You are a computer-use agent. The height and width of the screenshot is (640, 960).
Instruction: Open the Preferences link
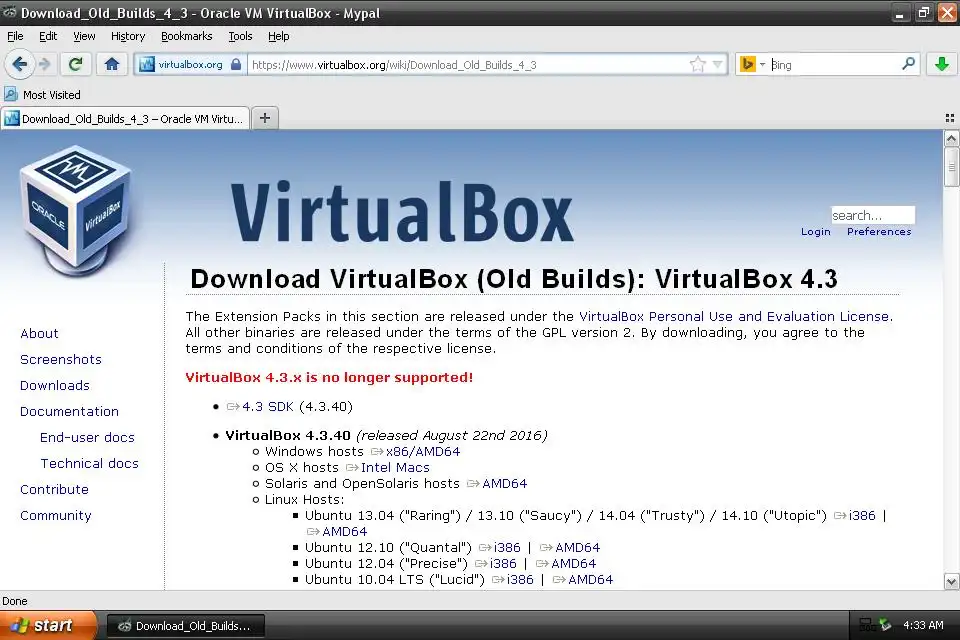(x=879, y=232)
